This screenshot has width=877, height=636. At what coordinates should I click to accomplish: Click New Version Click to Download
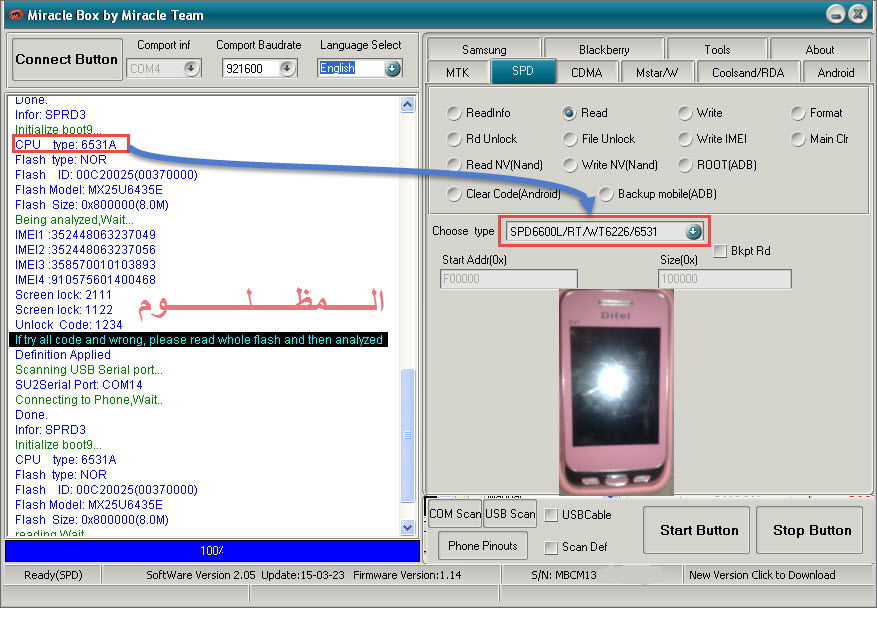pyautogui.click(x=762, y=574)
